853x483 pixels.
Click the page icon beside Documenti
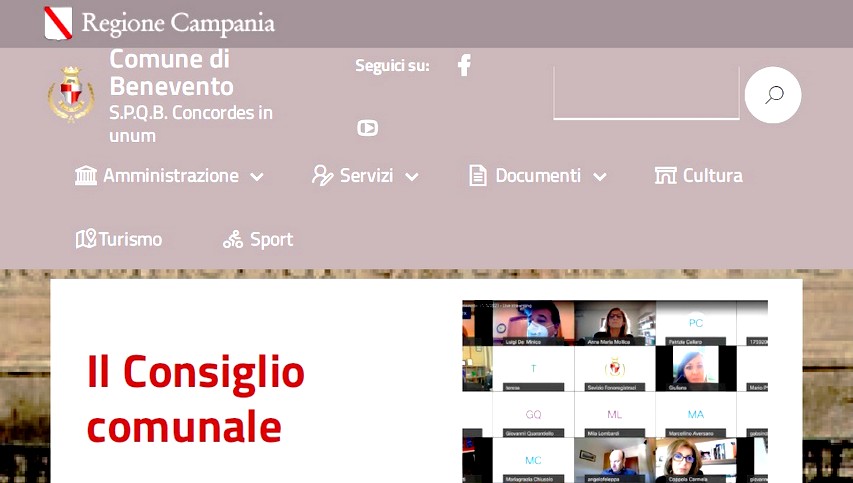click(x=478, y=176)
